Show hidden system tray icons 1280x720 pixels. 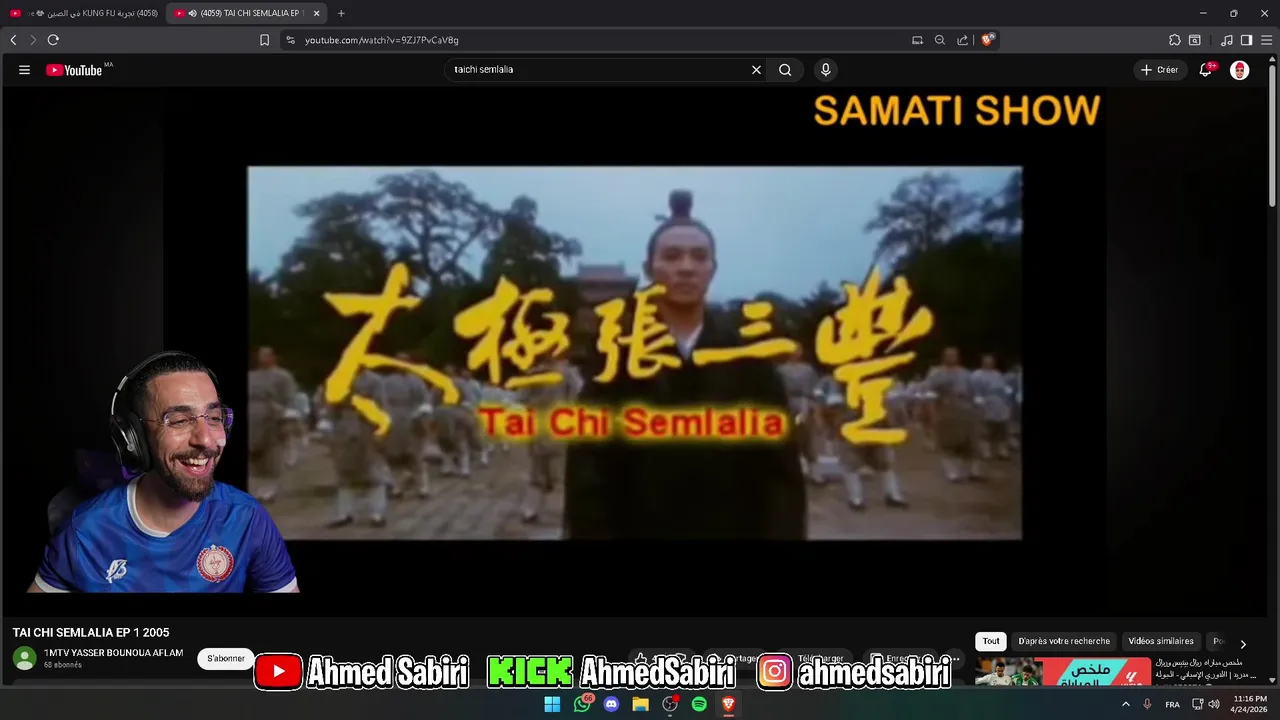pos(1126,704)
